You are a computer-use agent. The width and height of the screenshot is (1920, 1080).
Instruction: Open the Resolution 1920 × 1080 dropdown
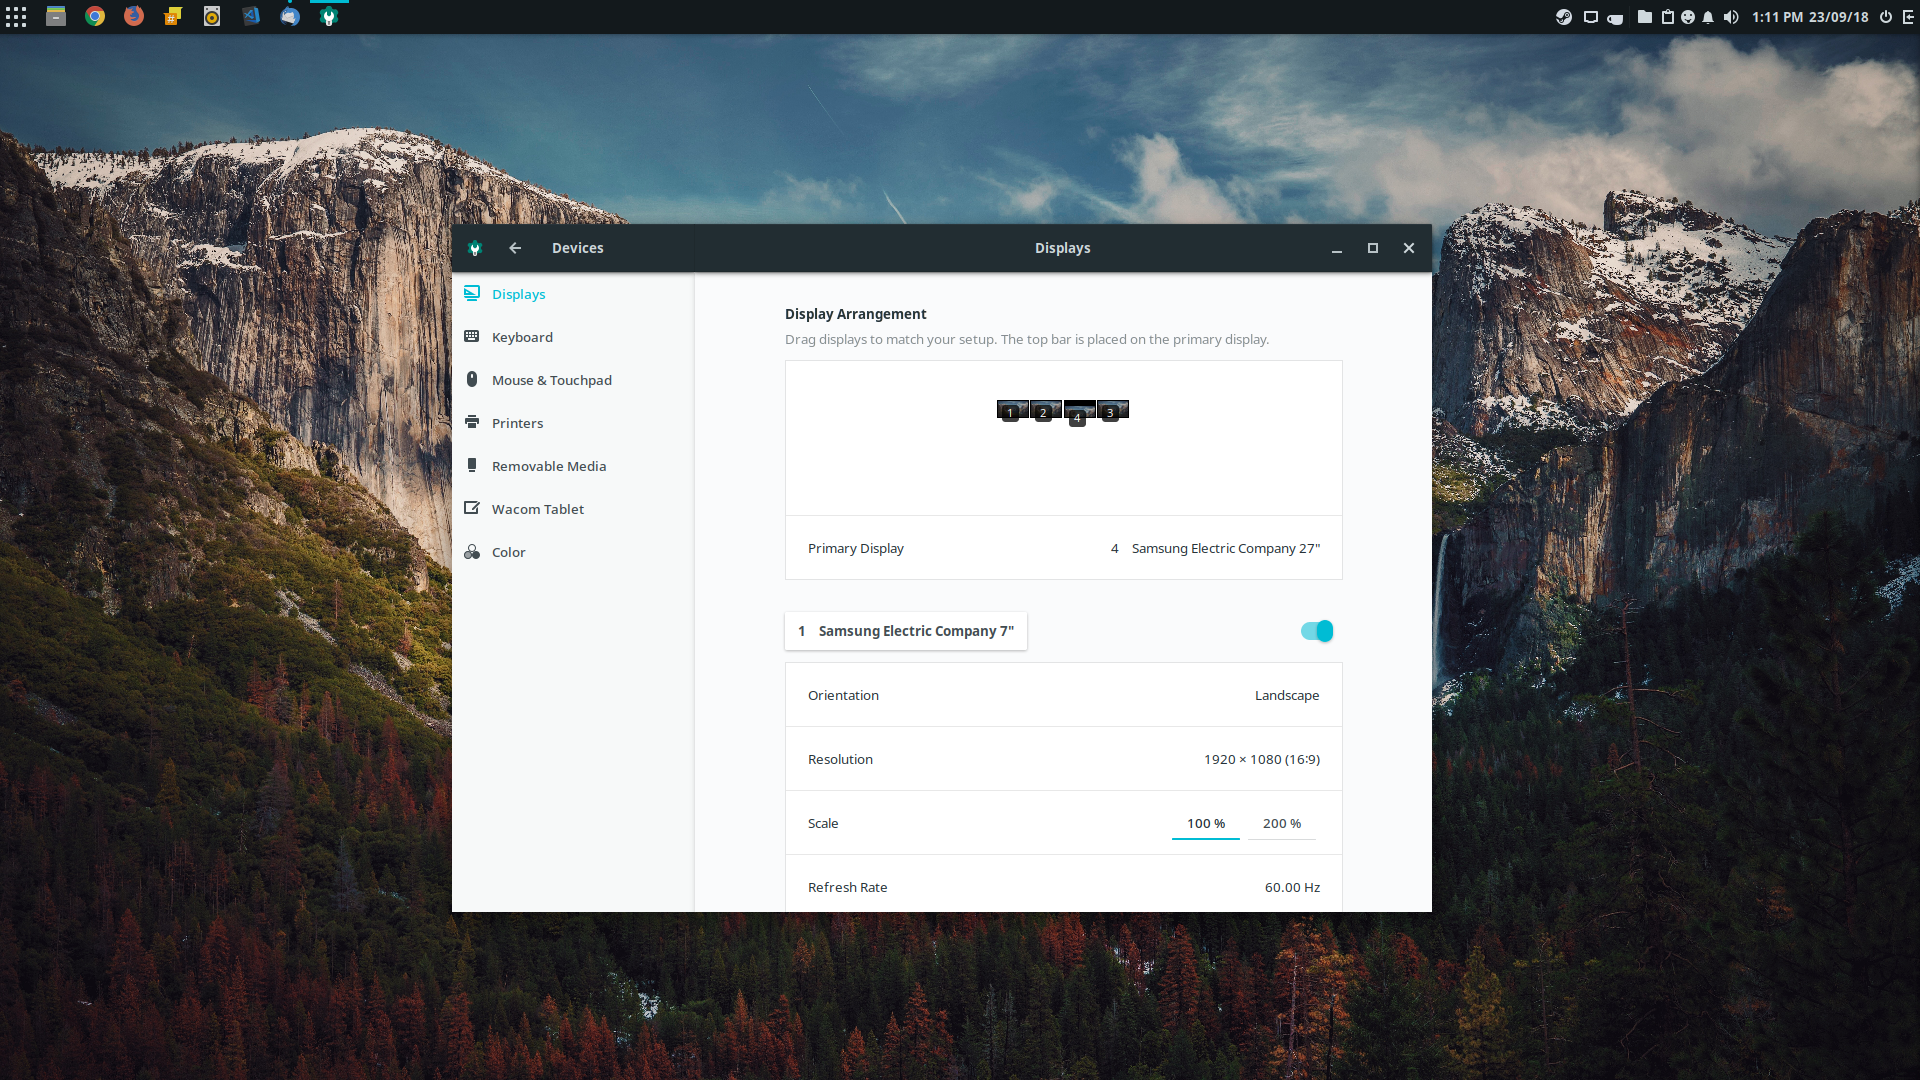coord(1063,759)
